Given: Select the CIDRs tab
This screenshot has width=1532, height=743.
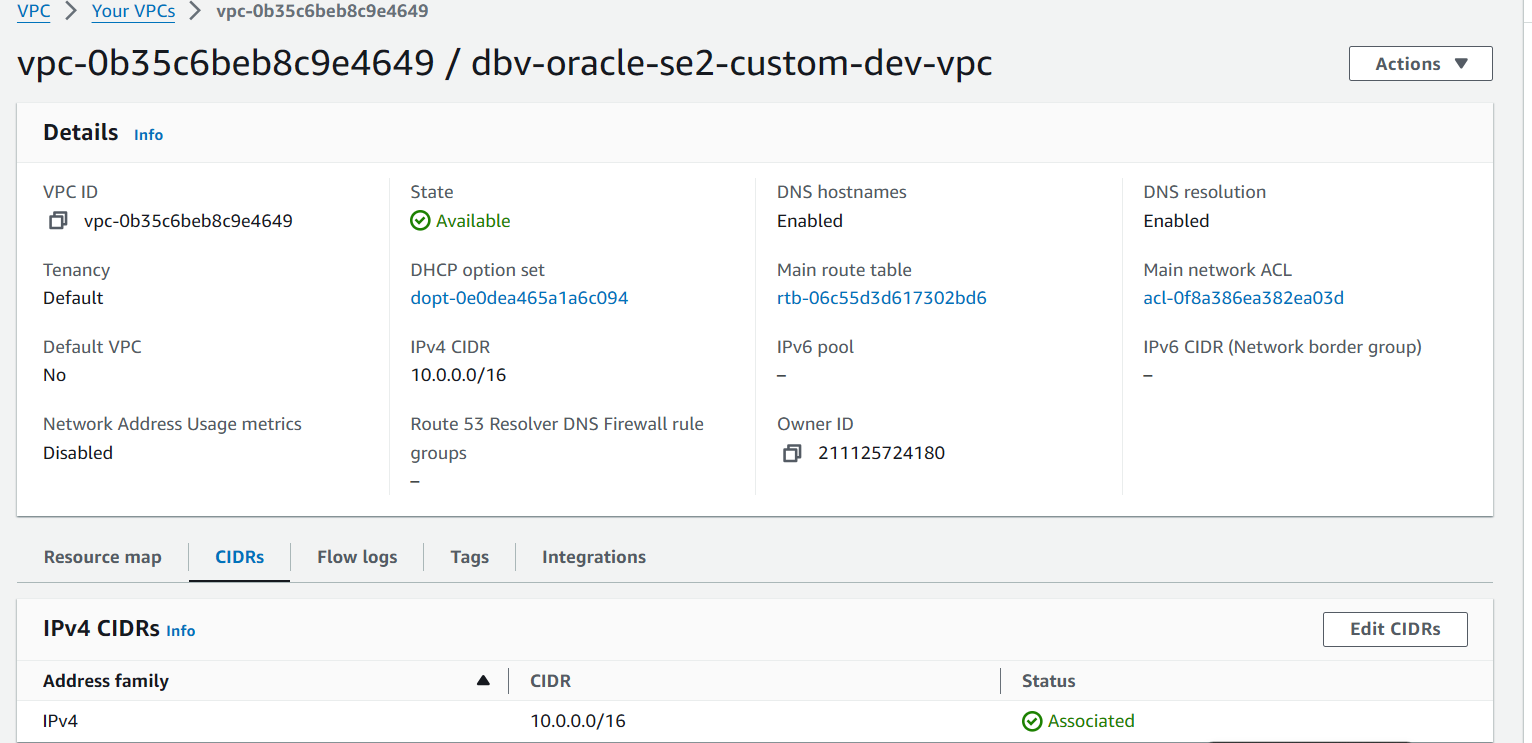Looking at the screenshot, I should coord(240,557).
